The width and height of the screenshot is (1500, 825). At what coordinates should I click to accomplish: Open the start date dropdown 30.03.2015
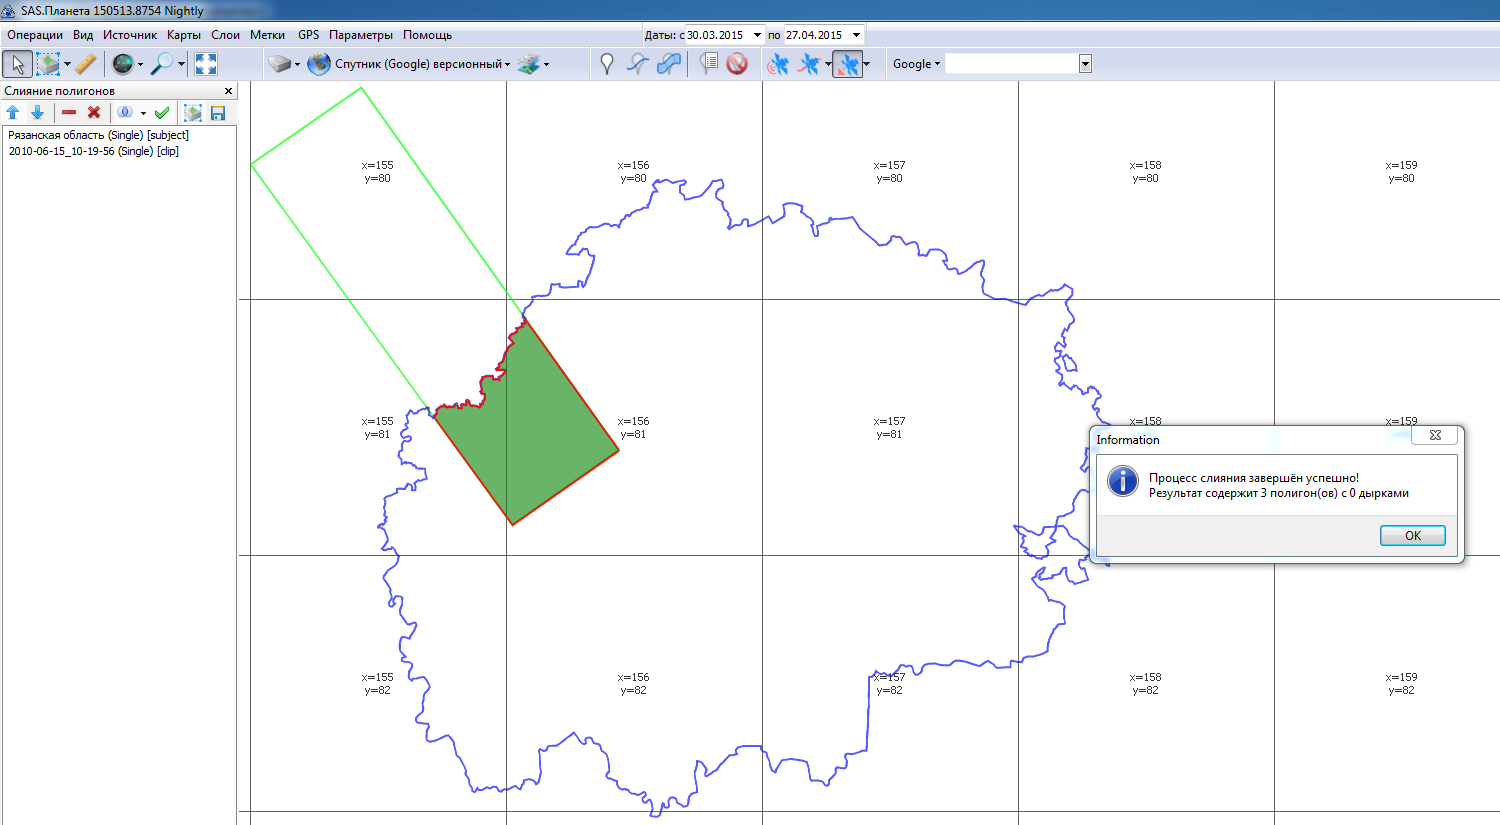pos(756,35)
